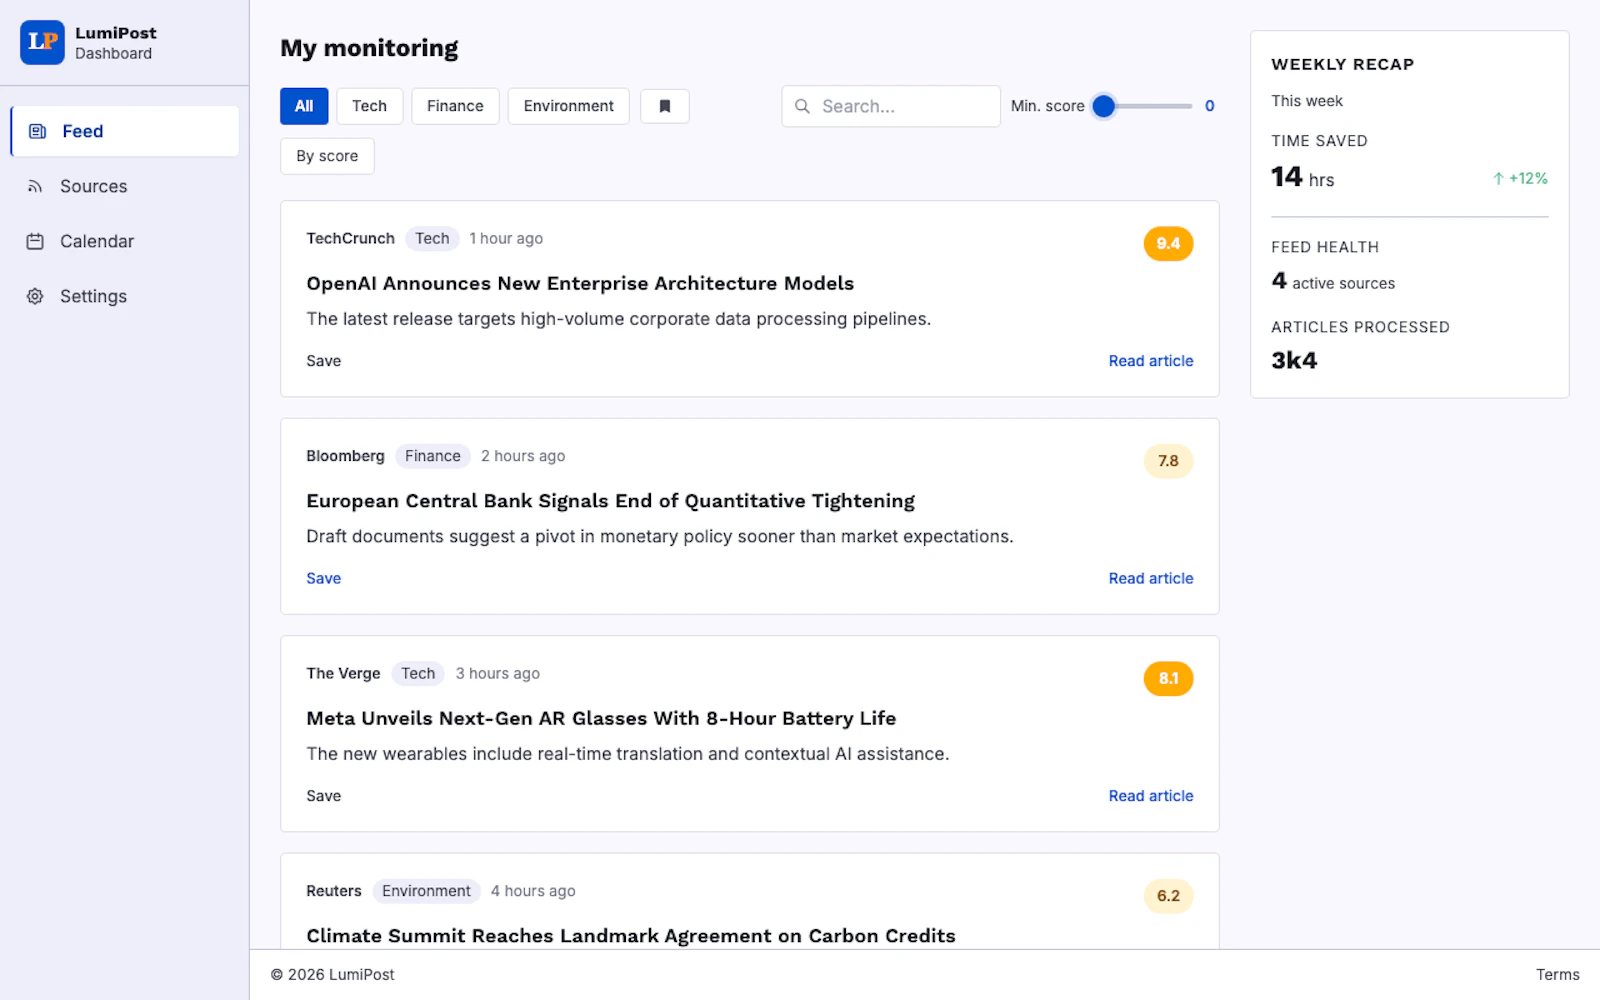The image size is (1600, 1000).
Task: Click the Tech tag on the TechCrunch article
Action: tap(432, 238)
